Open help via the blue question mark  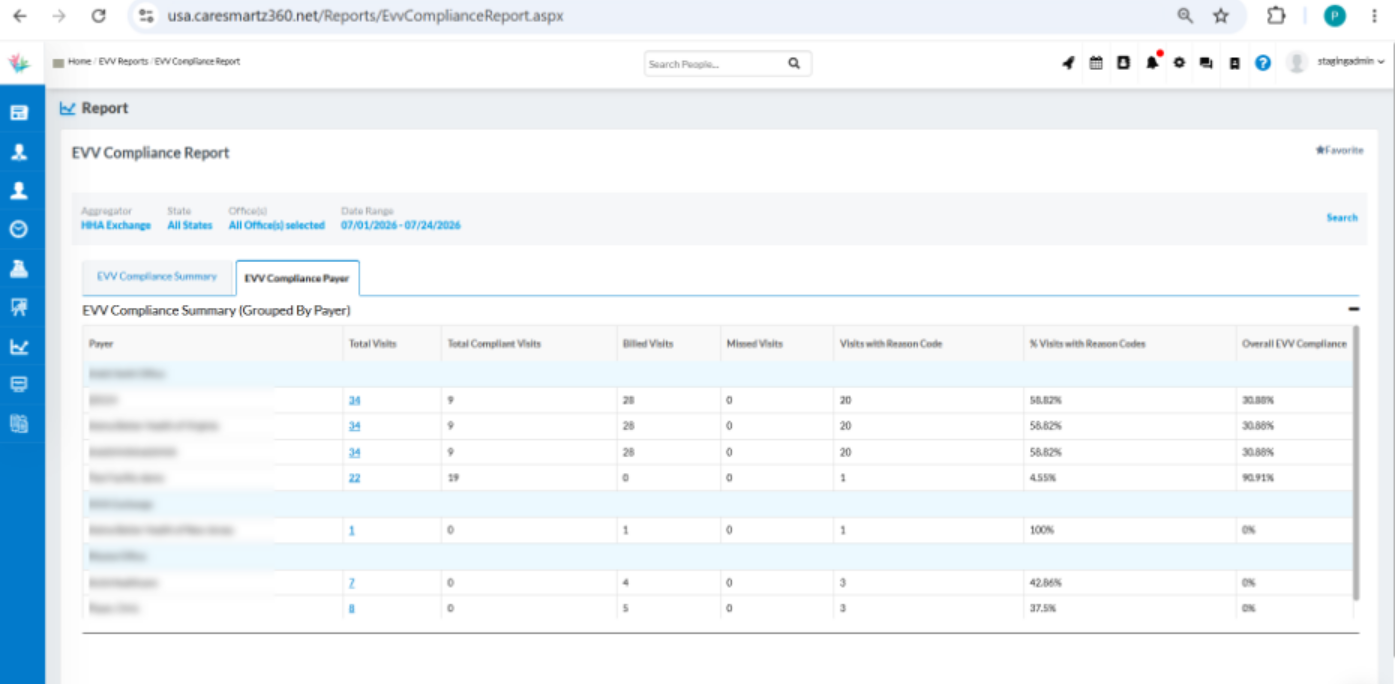[x=1263, y=63]
